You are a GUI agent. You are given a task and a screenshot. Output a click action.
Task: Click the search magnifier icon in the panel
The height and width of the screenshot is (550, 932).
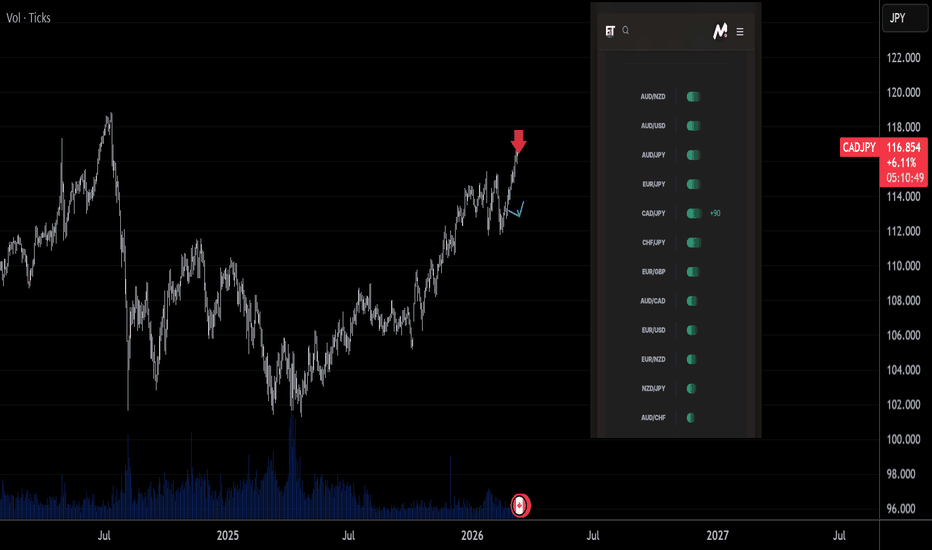pos(626,31)
